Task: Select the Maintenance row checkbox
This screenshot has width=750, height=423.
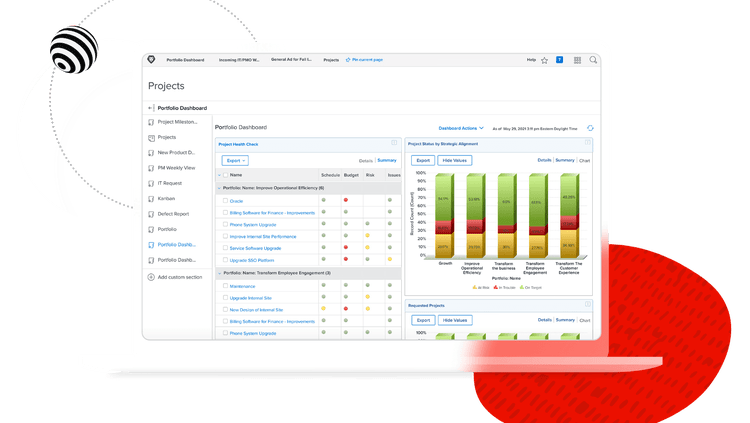Action: coord(225,285)
